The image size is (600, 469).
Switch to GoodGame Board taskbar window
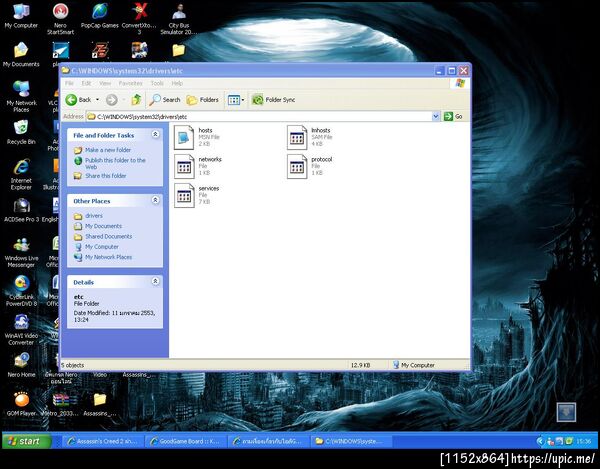pyautogui.click(x=186, y=441)
